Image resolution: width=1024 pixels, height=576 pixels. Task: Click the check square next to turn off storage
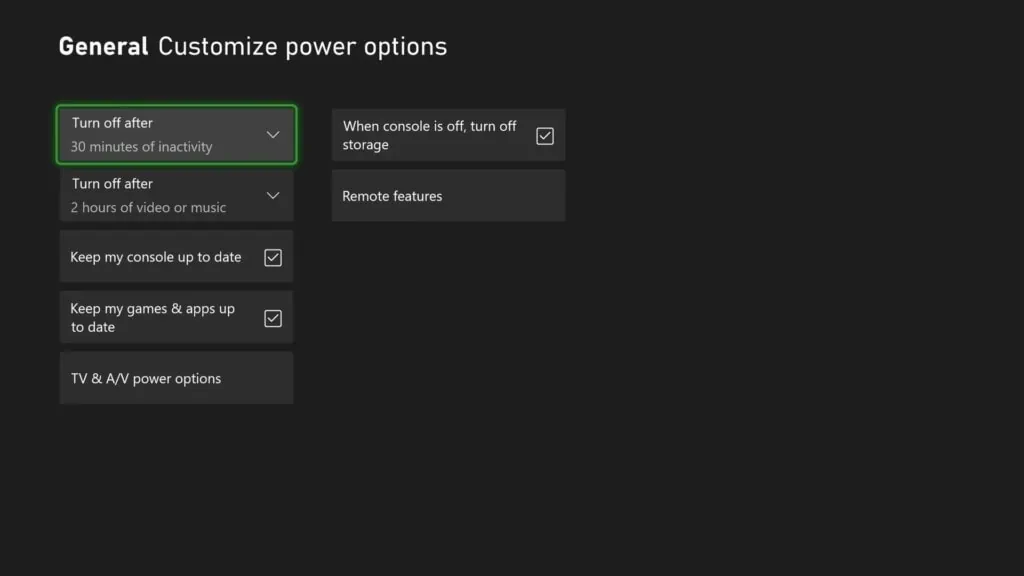[545, 135]
